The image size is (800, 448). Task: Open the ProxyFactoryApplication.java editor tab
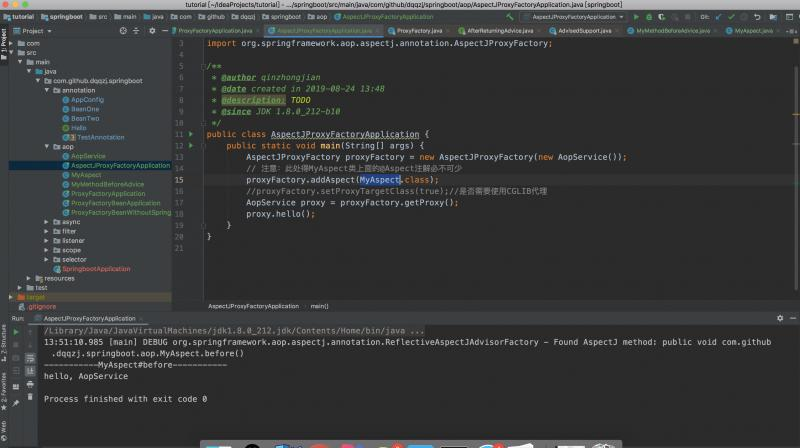(x=216, y=31)
